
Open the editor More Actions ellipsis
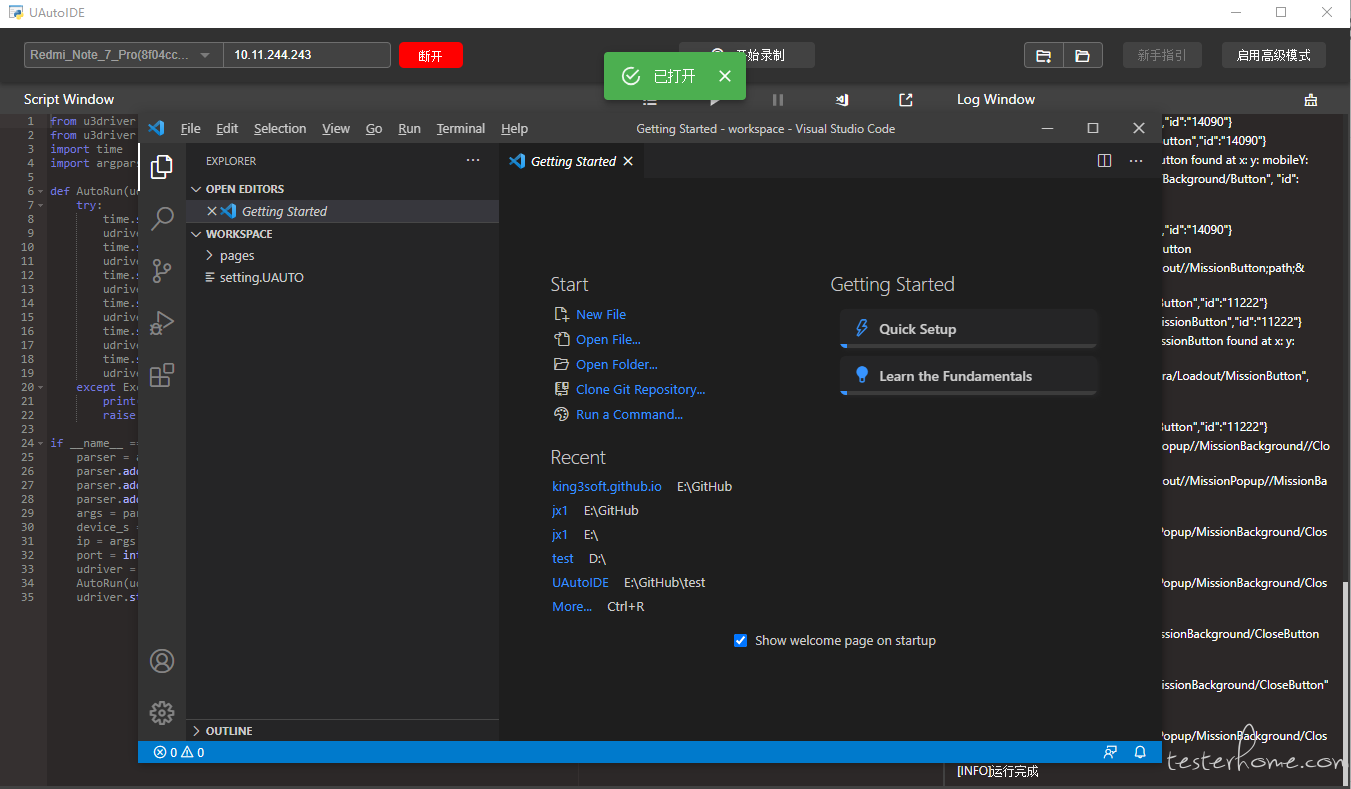[1135, 161]
